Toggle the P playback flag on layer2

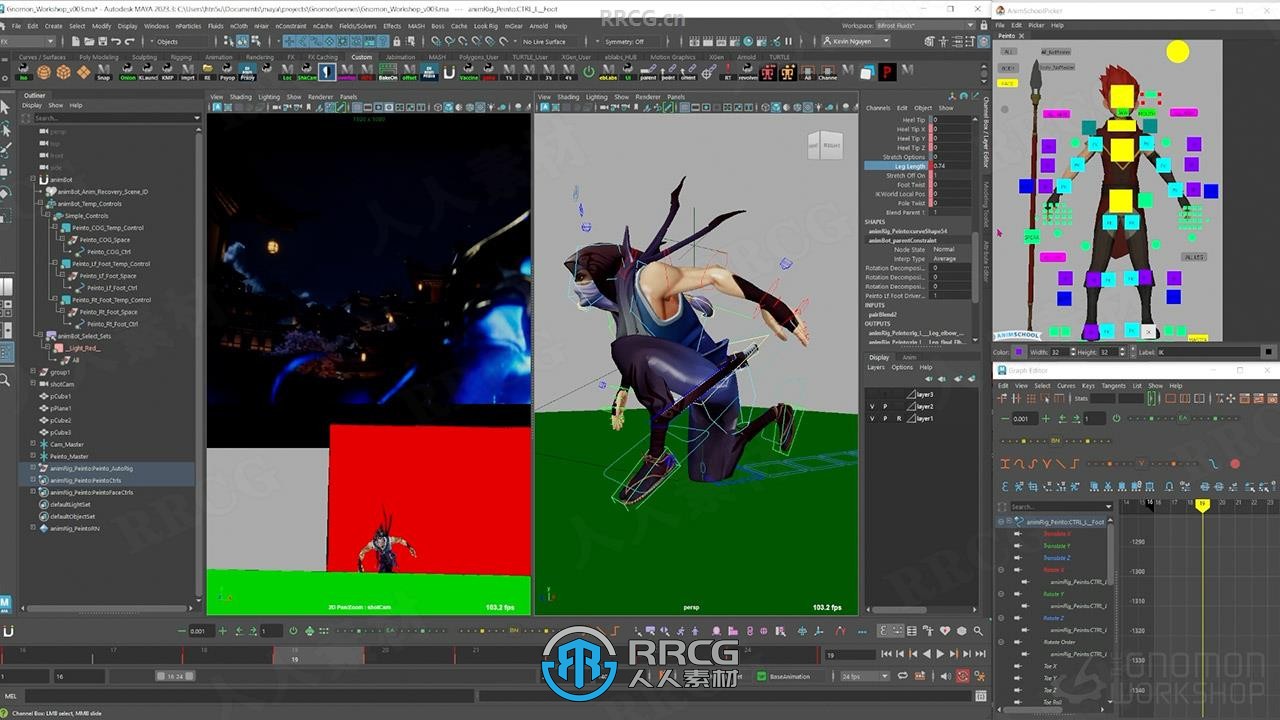coord(885,406)
